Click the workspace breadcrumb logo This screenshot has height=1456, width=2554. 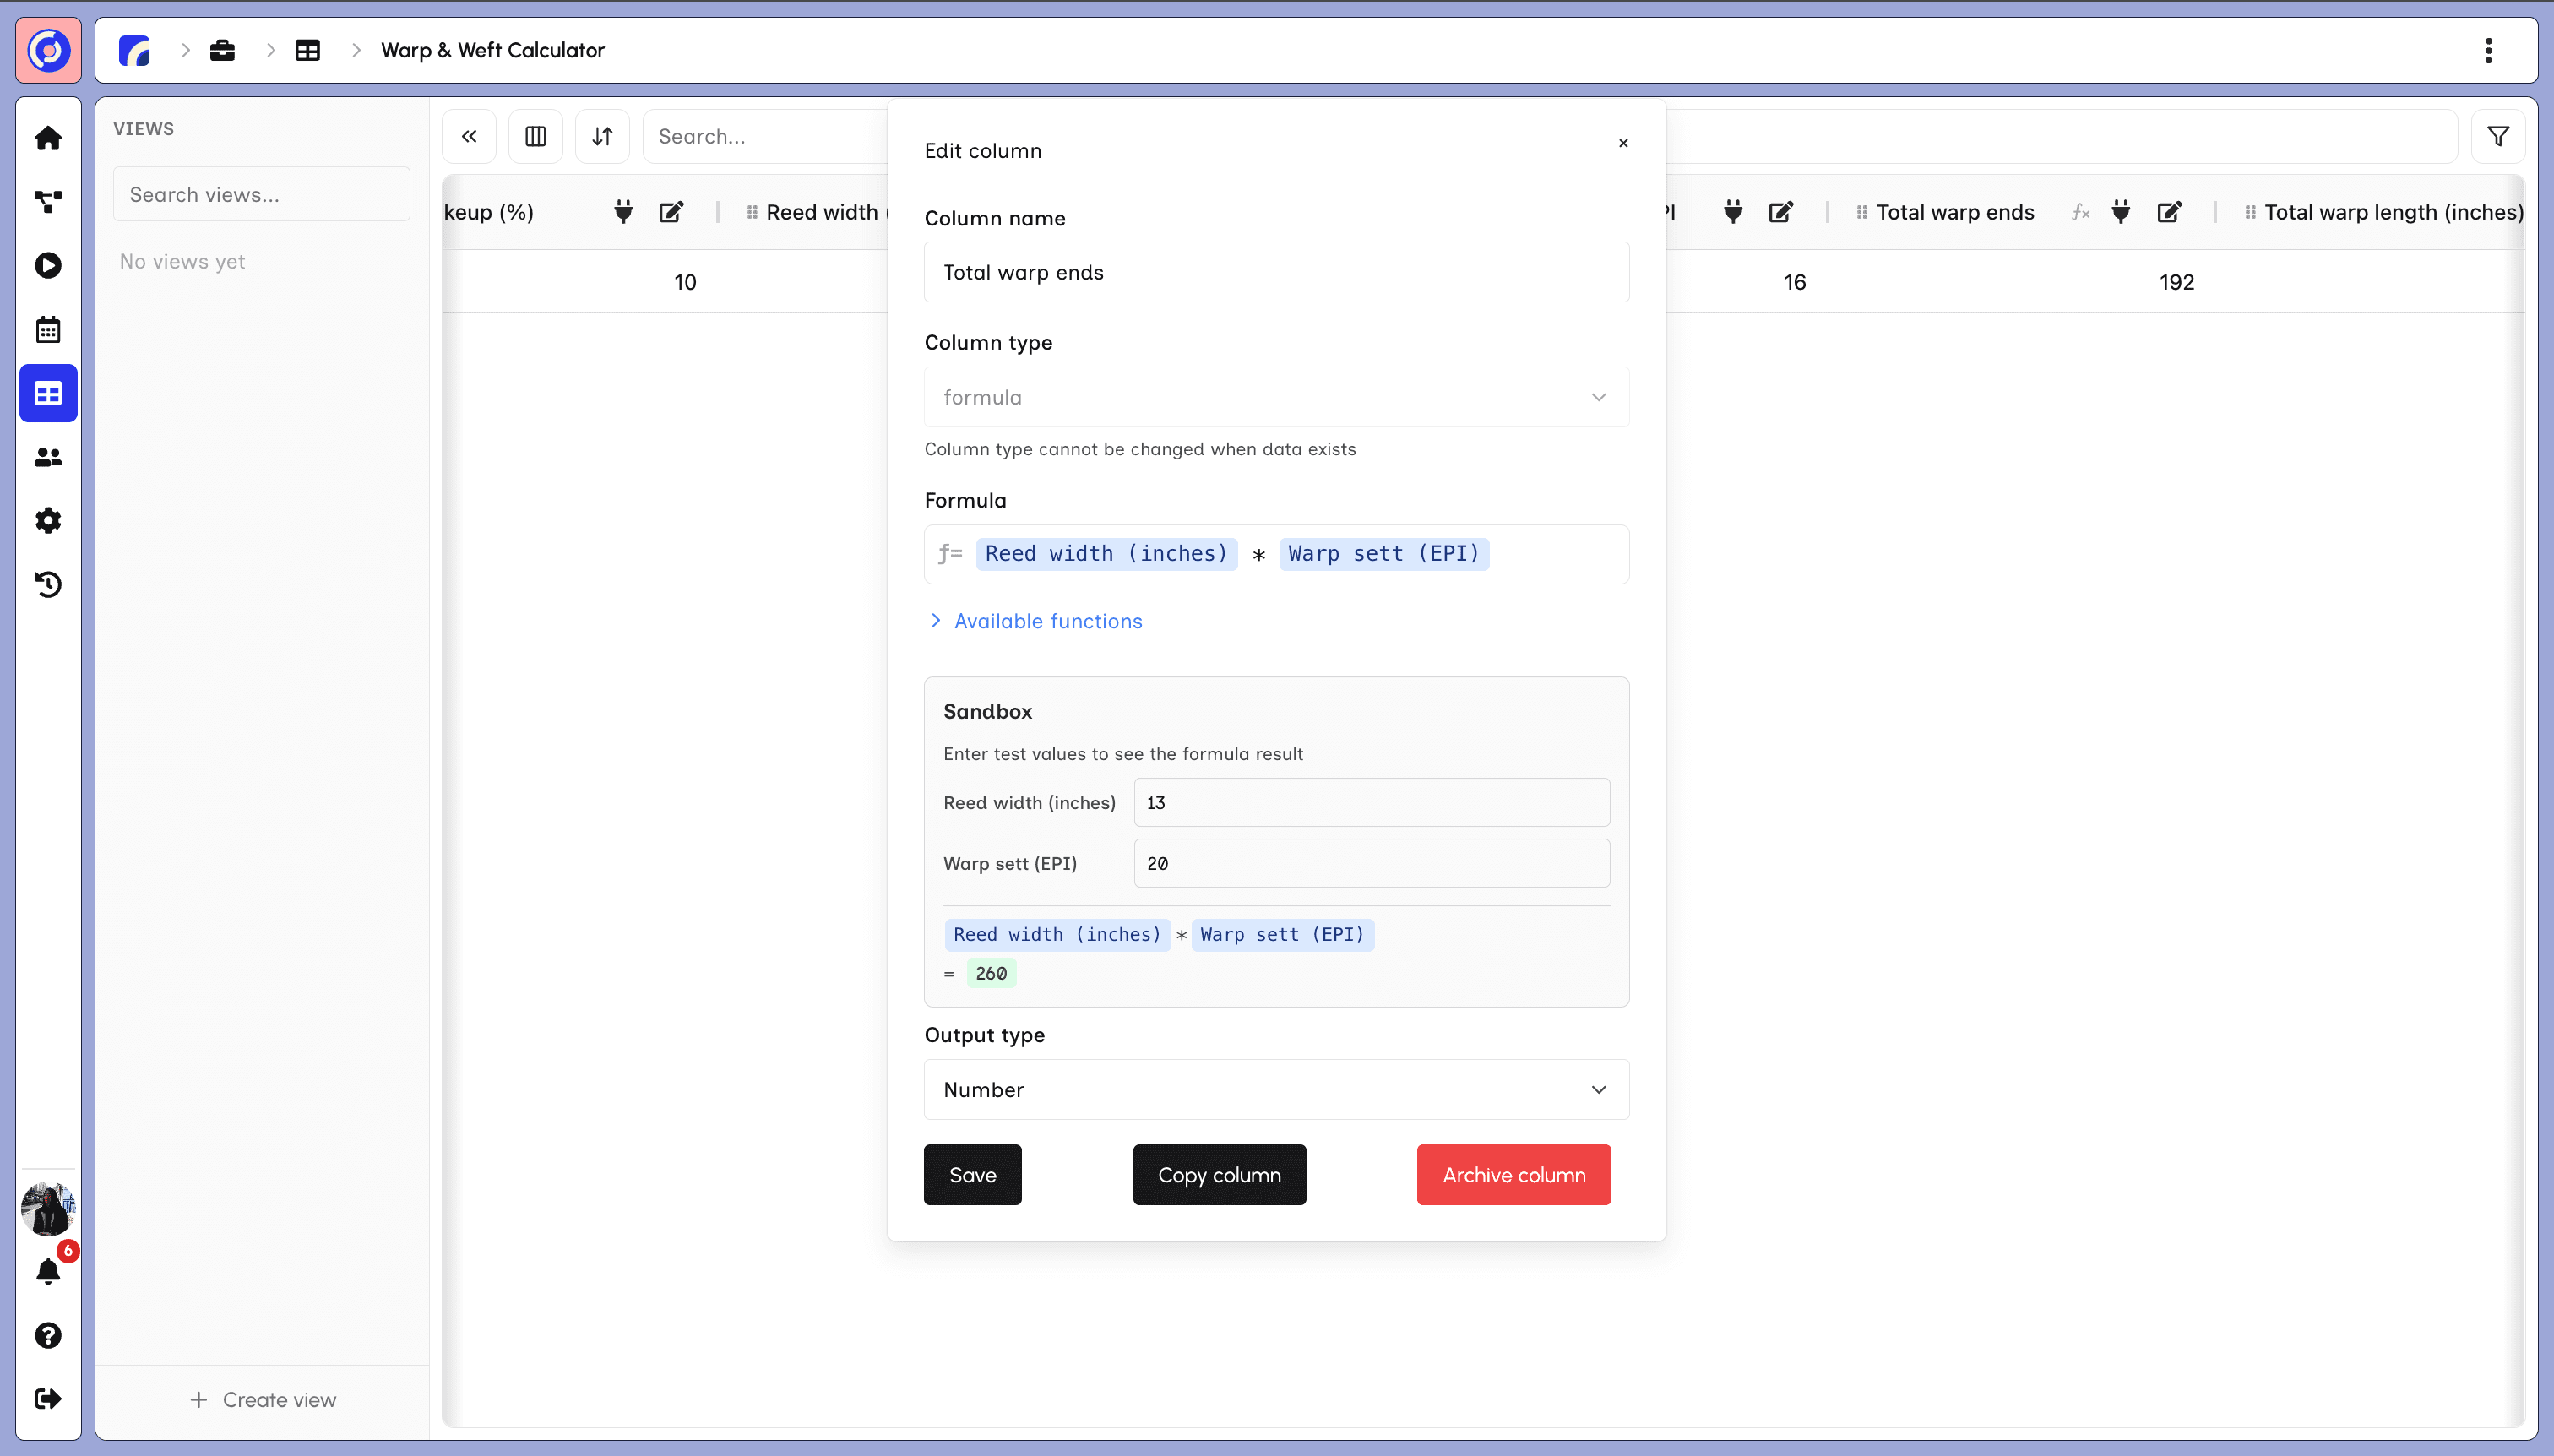click(135, 50)
